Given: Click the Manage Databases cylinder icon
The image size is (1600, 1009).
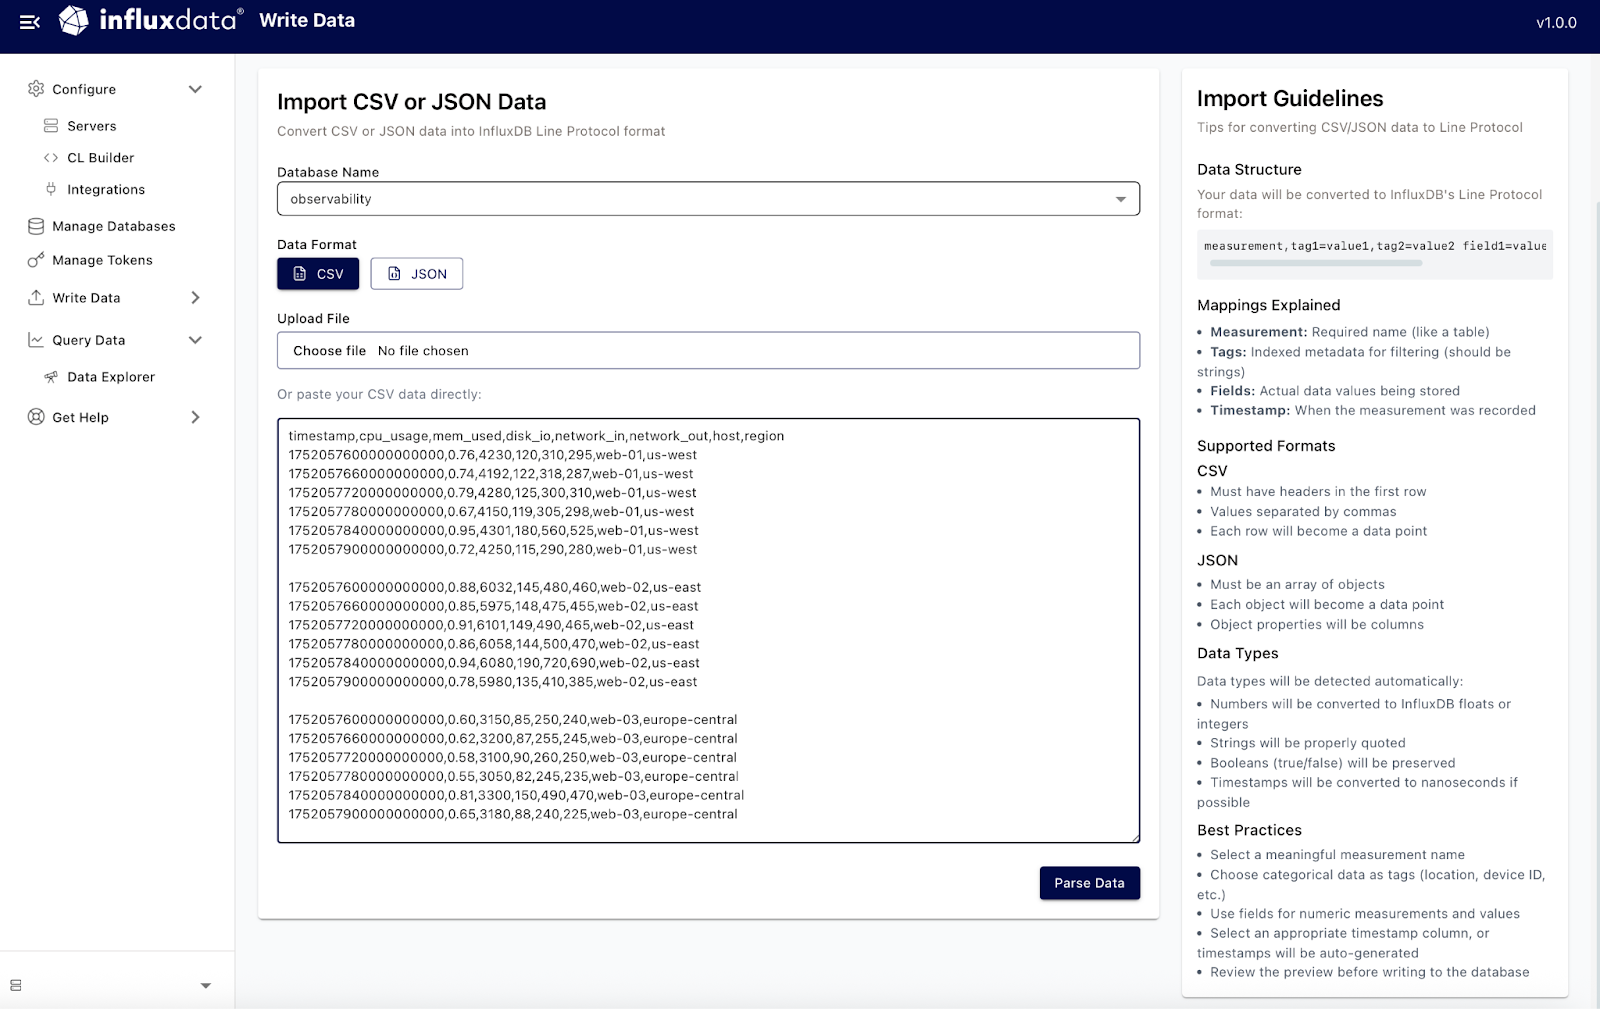Looking at the screenshot, I should point(36,226).
